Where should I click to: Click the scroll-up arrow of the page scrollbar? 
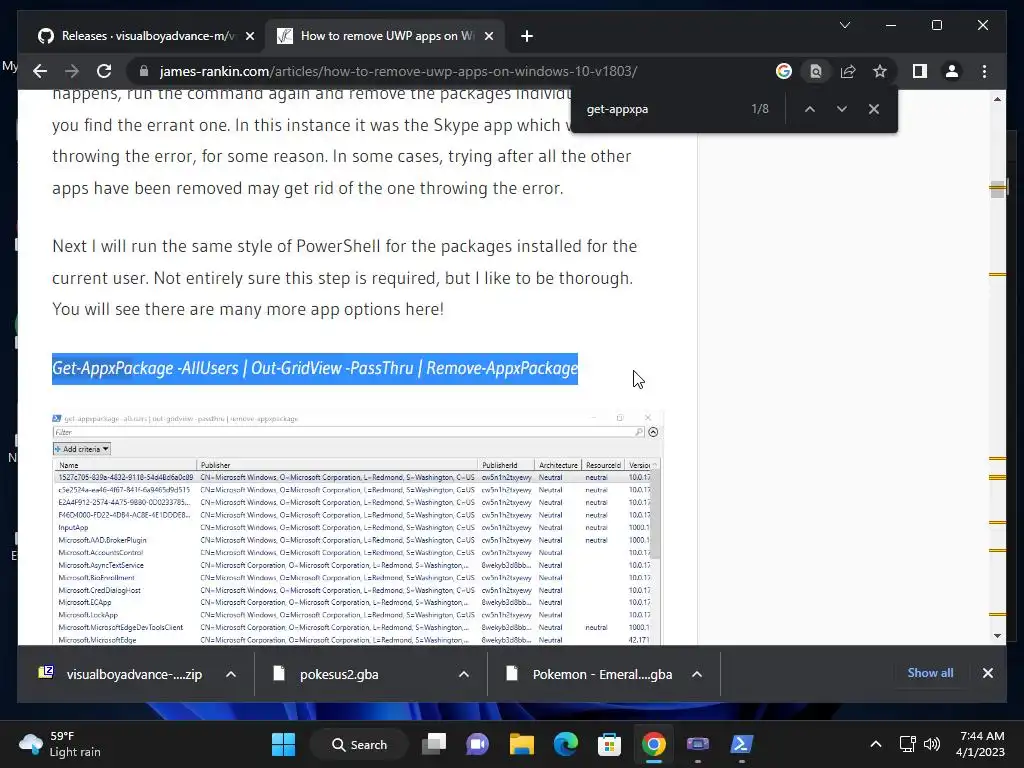(997, 99)
